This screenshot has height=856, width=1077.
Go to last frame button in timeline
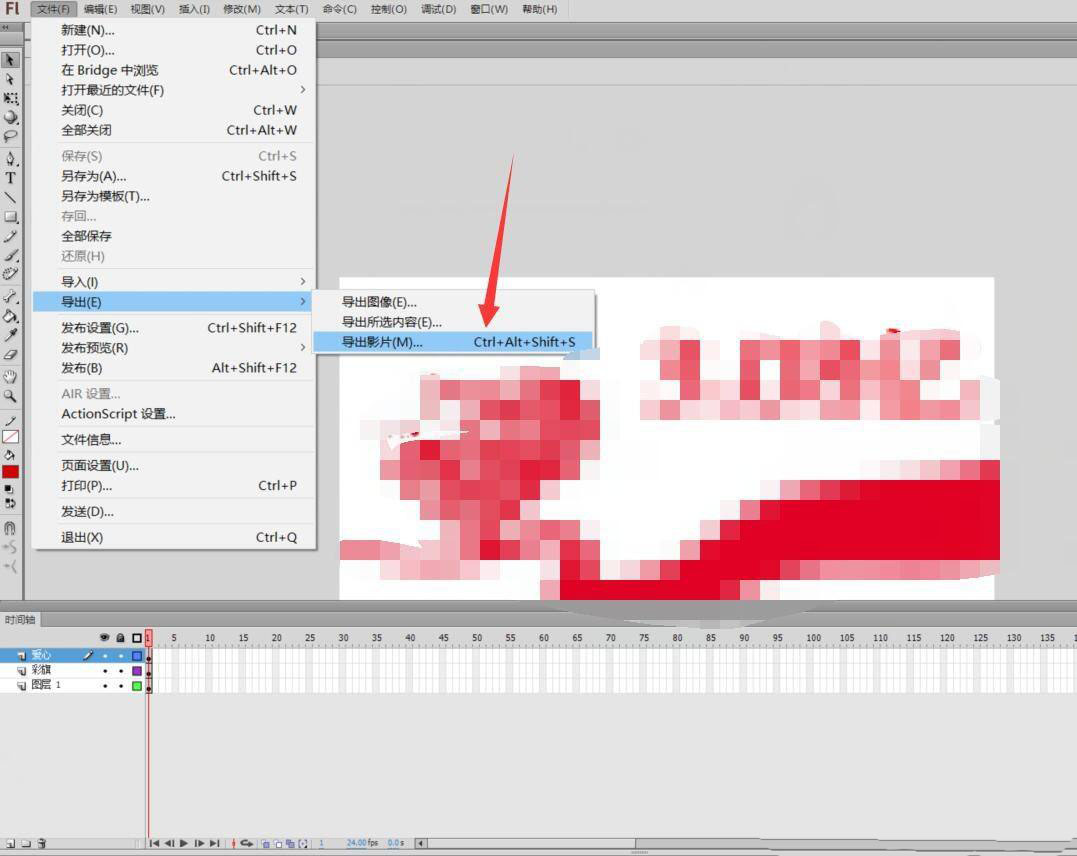pyautogui.click(x=214, y=843)
